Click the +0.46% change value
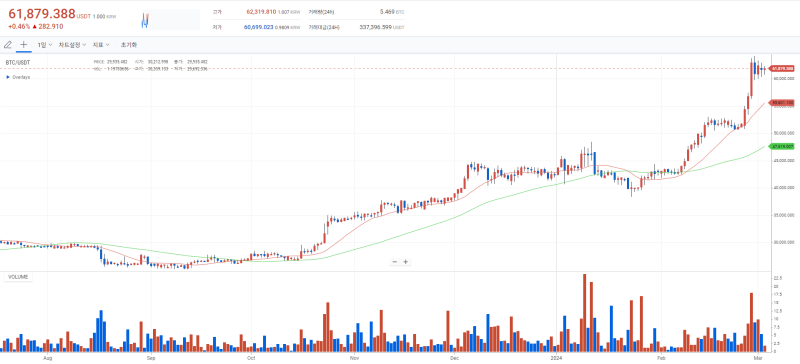This screenshot has width=800, height=364. [19, 27]
